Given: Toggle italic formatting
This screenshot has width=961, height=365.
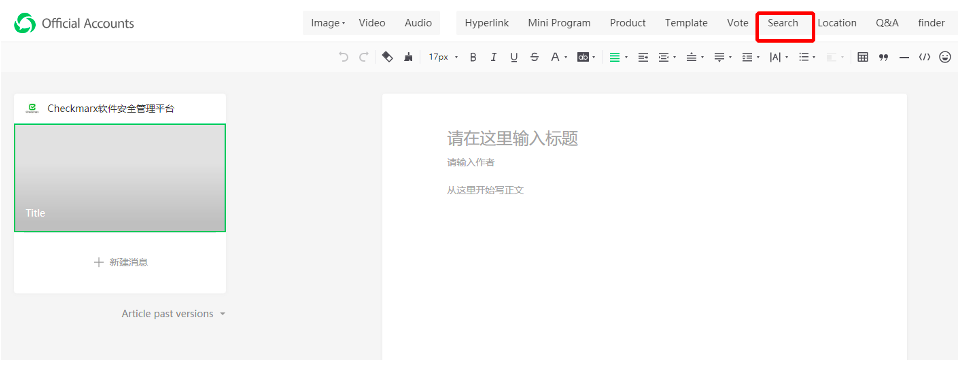Looking at the screenshot, I should click(x=493, y=57).
